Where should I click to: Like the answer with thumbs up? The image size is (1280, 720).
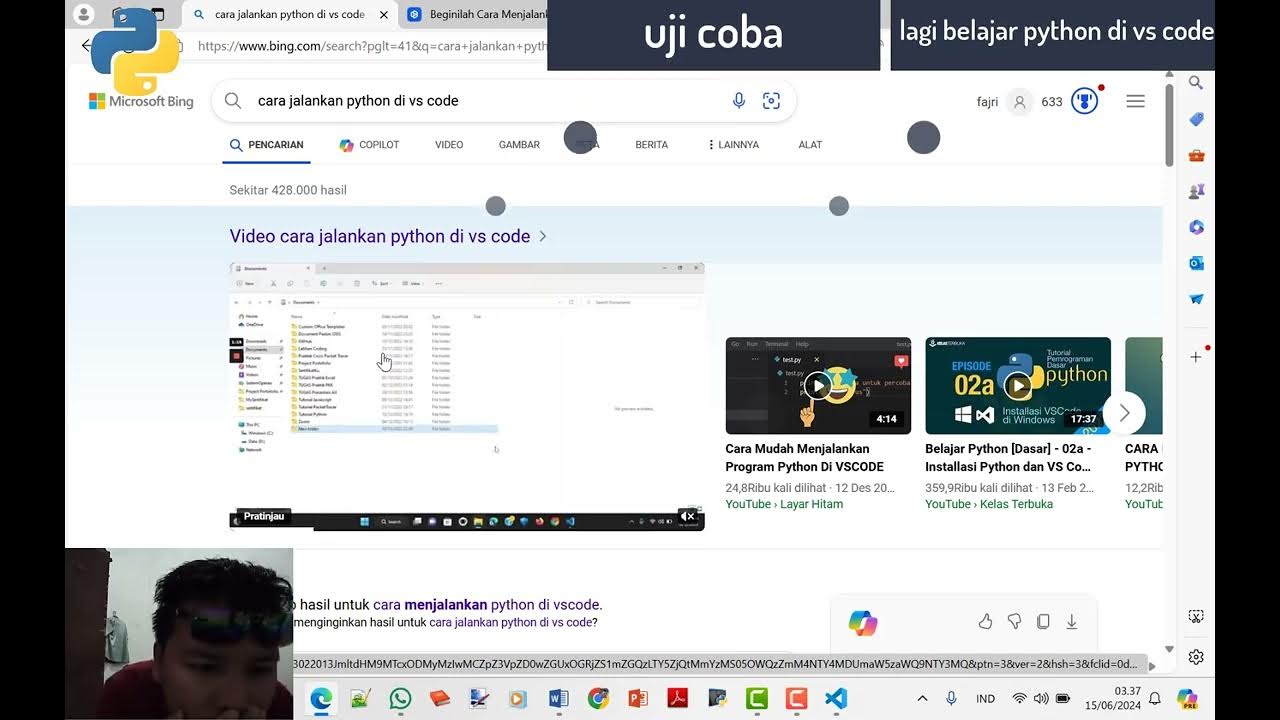(x=985, y=622)
